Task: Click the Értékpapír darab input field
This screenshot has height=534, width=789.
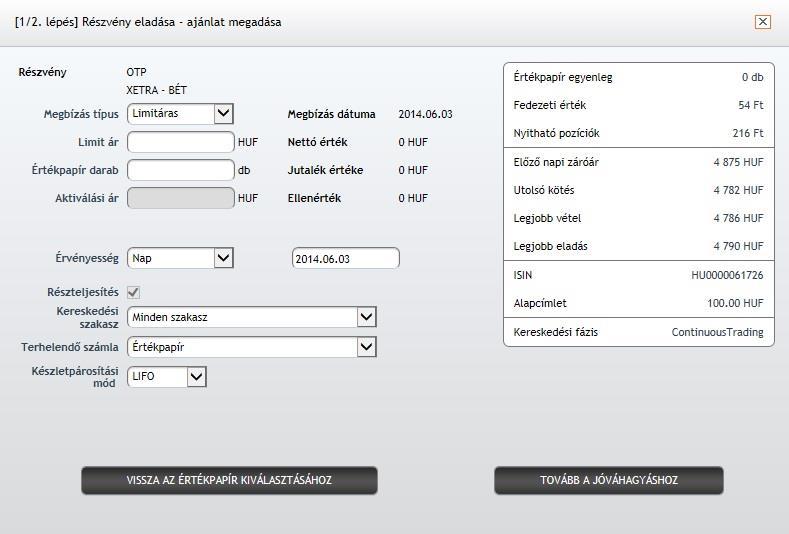Action: (x=181, y=170)
